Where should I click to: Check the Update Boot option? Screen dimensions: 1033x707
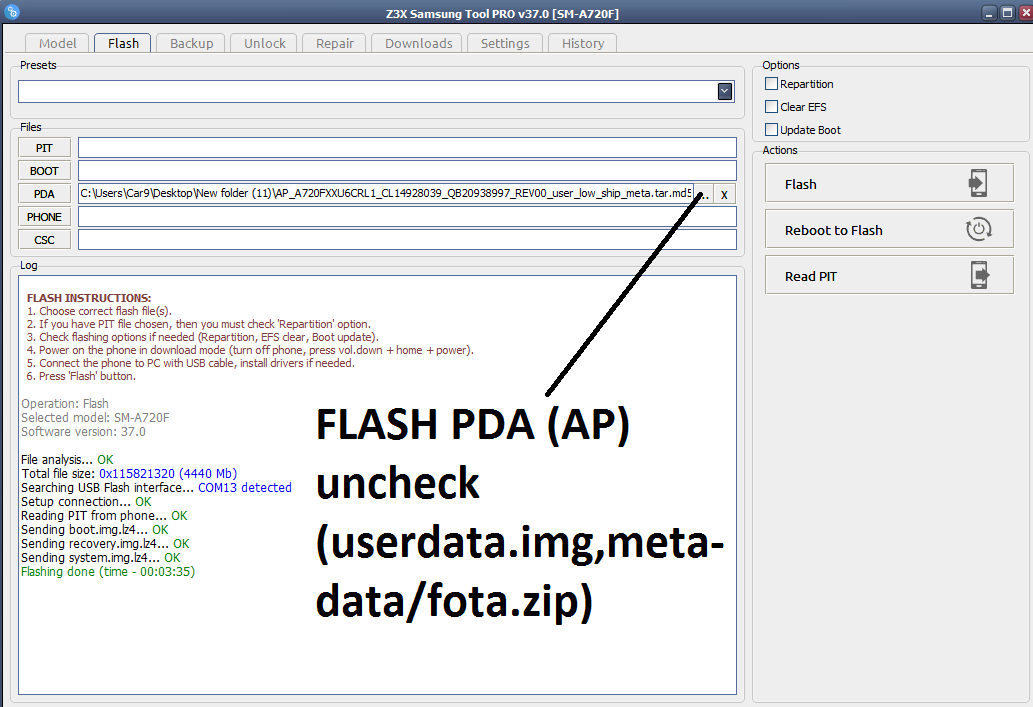click(x=771, y=130)
